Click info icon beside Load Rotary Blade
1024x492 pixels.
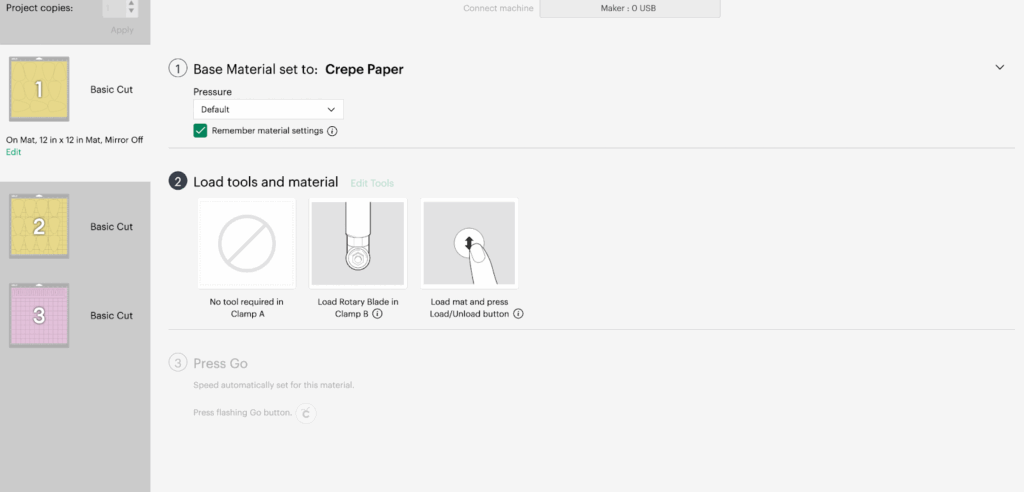pyautogui.click(x=379, y=313)
